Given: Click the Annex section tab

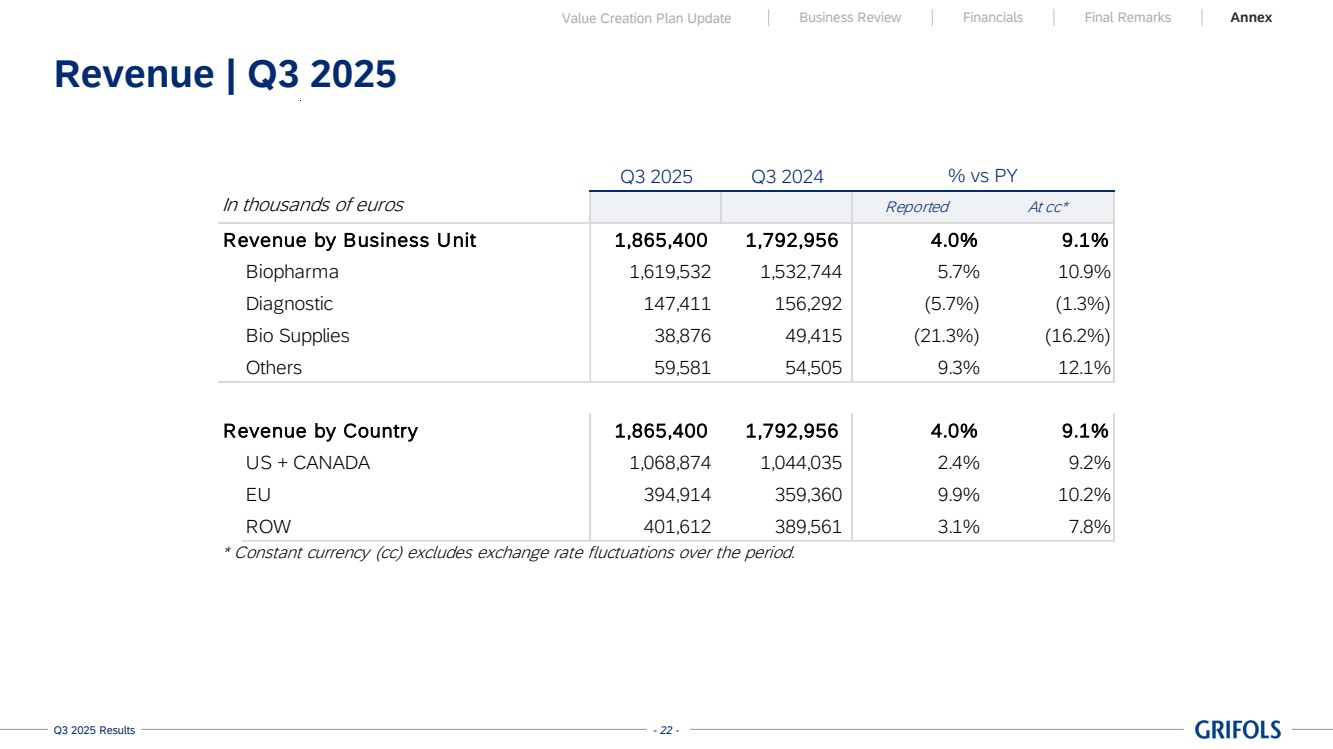Looking at the screenshot, I should 1251,18.
